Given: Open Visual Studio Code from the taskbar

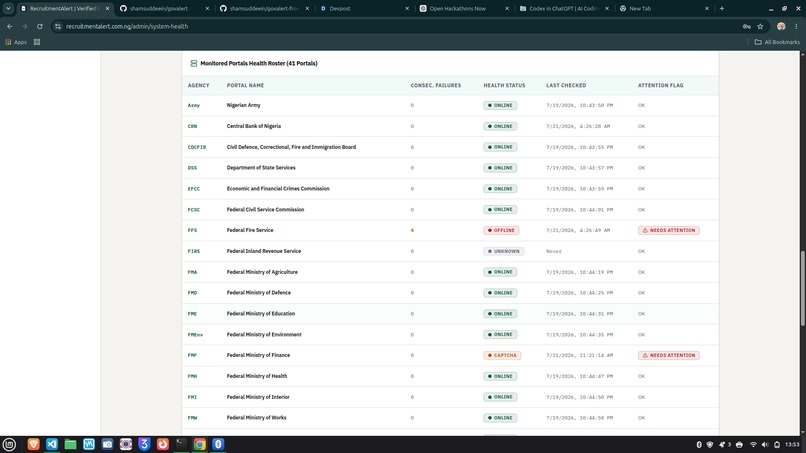Looking at the screenshot, I should [52, 444].
